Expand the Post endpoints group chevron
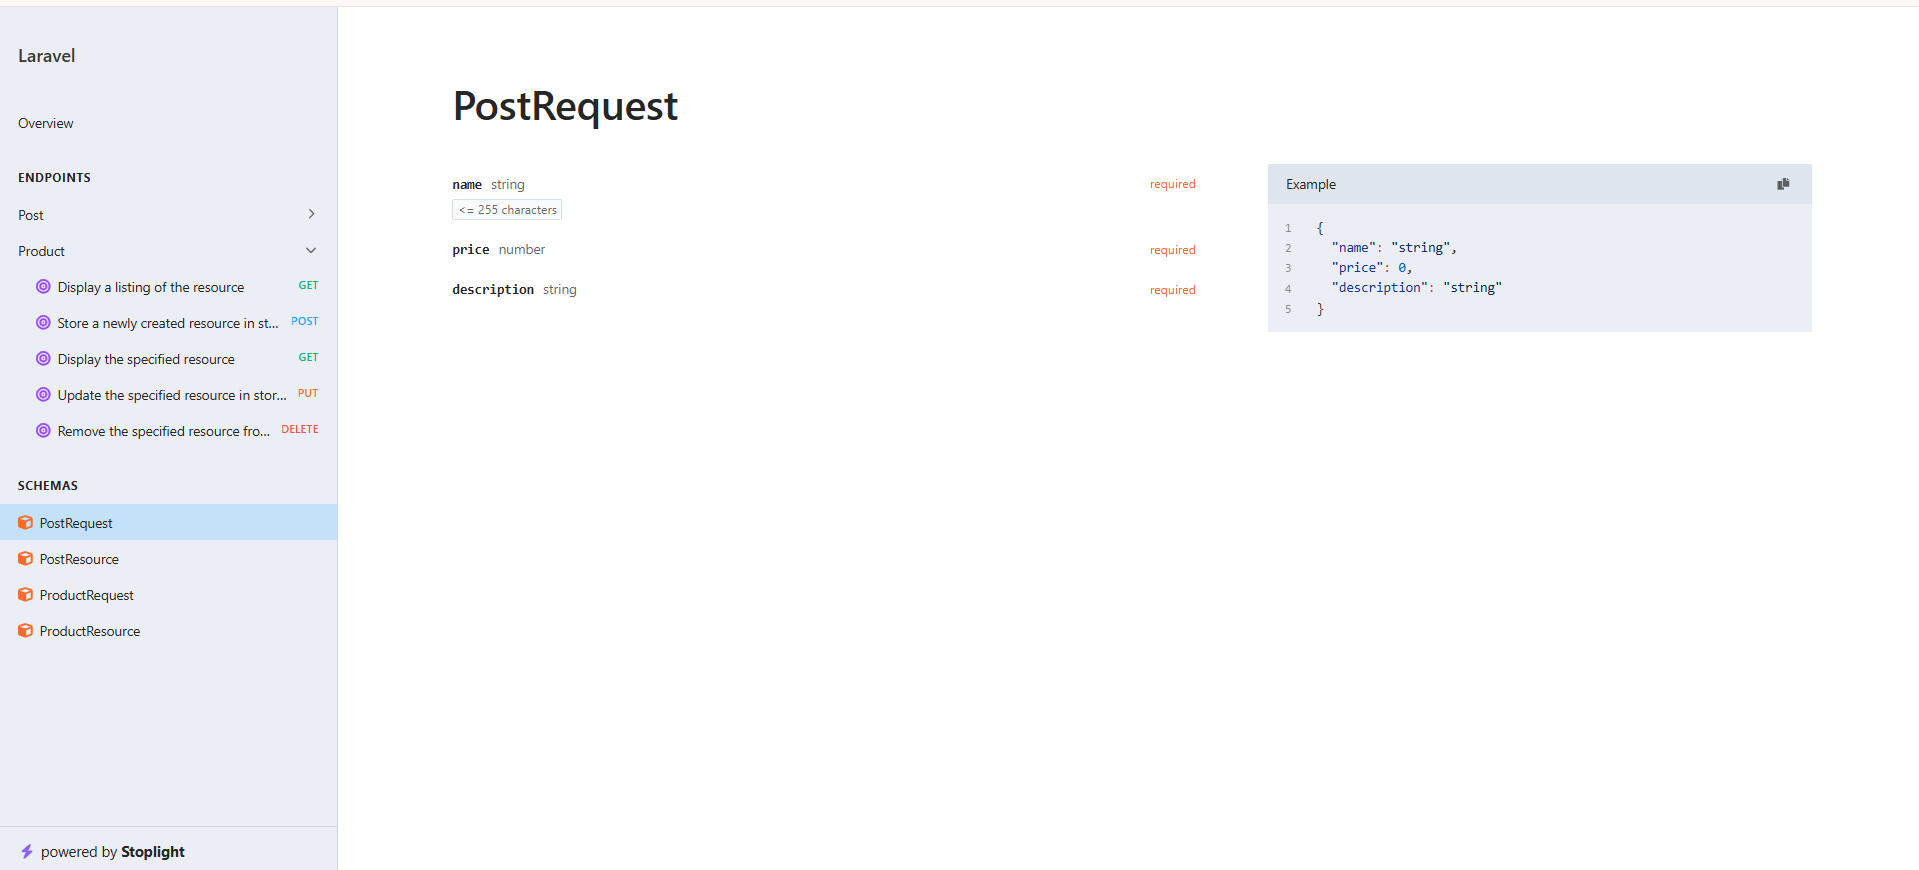This screenshot has height=870, width=1919. (x=311, y=214)
